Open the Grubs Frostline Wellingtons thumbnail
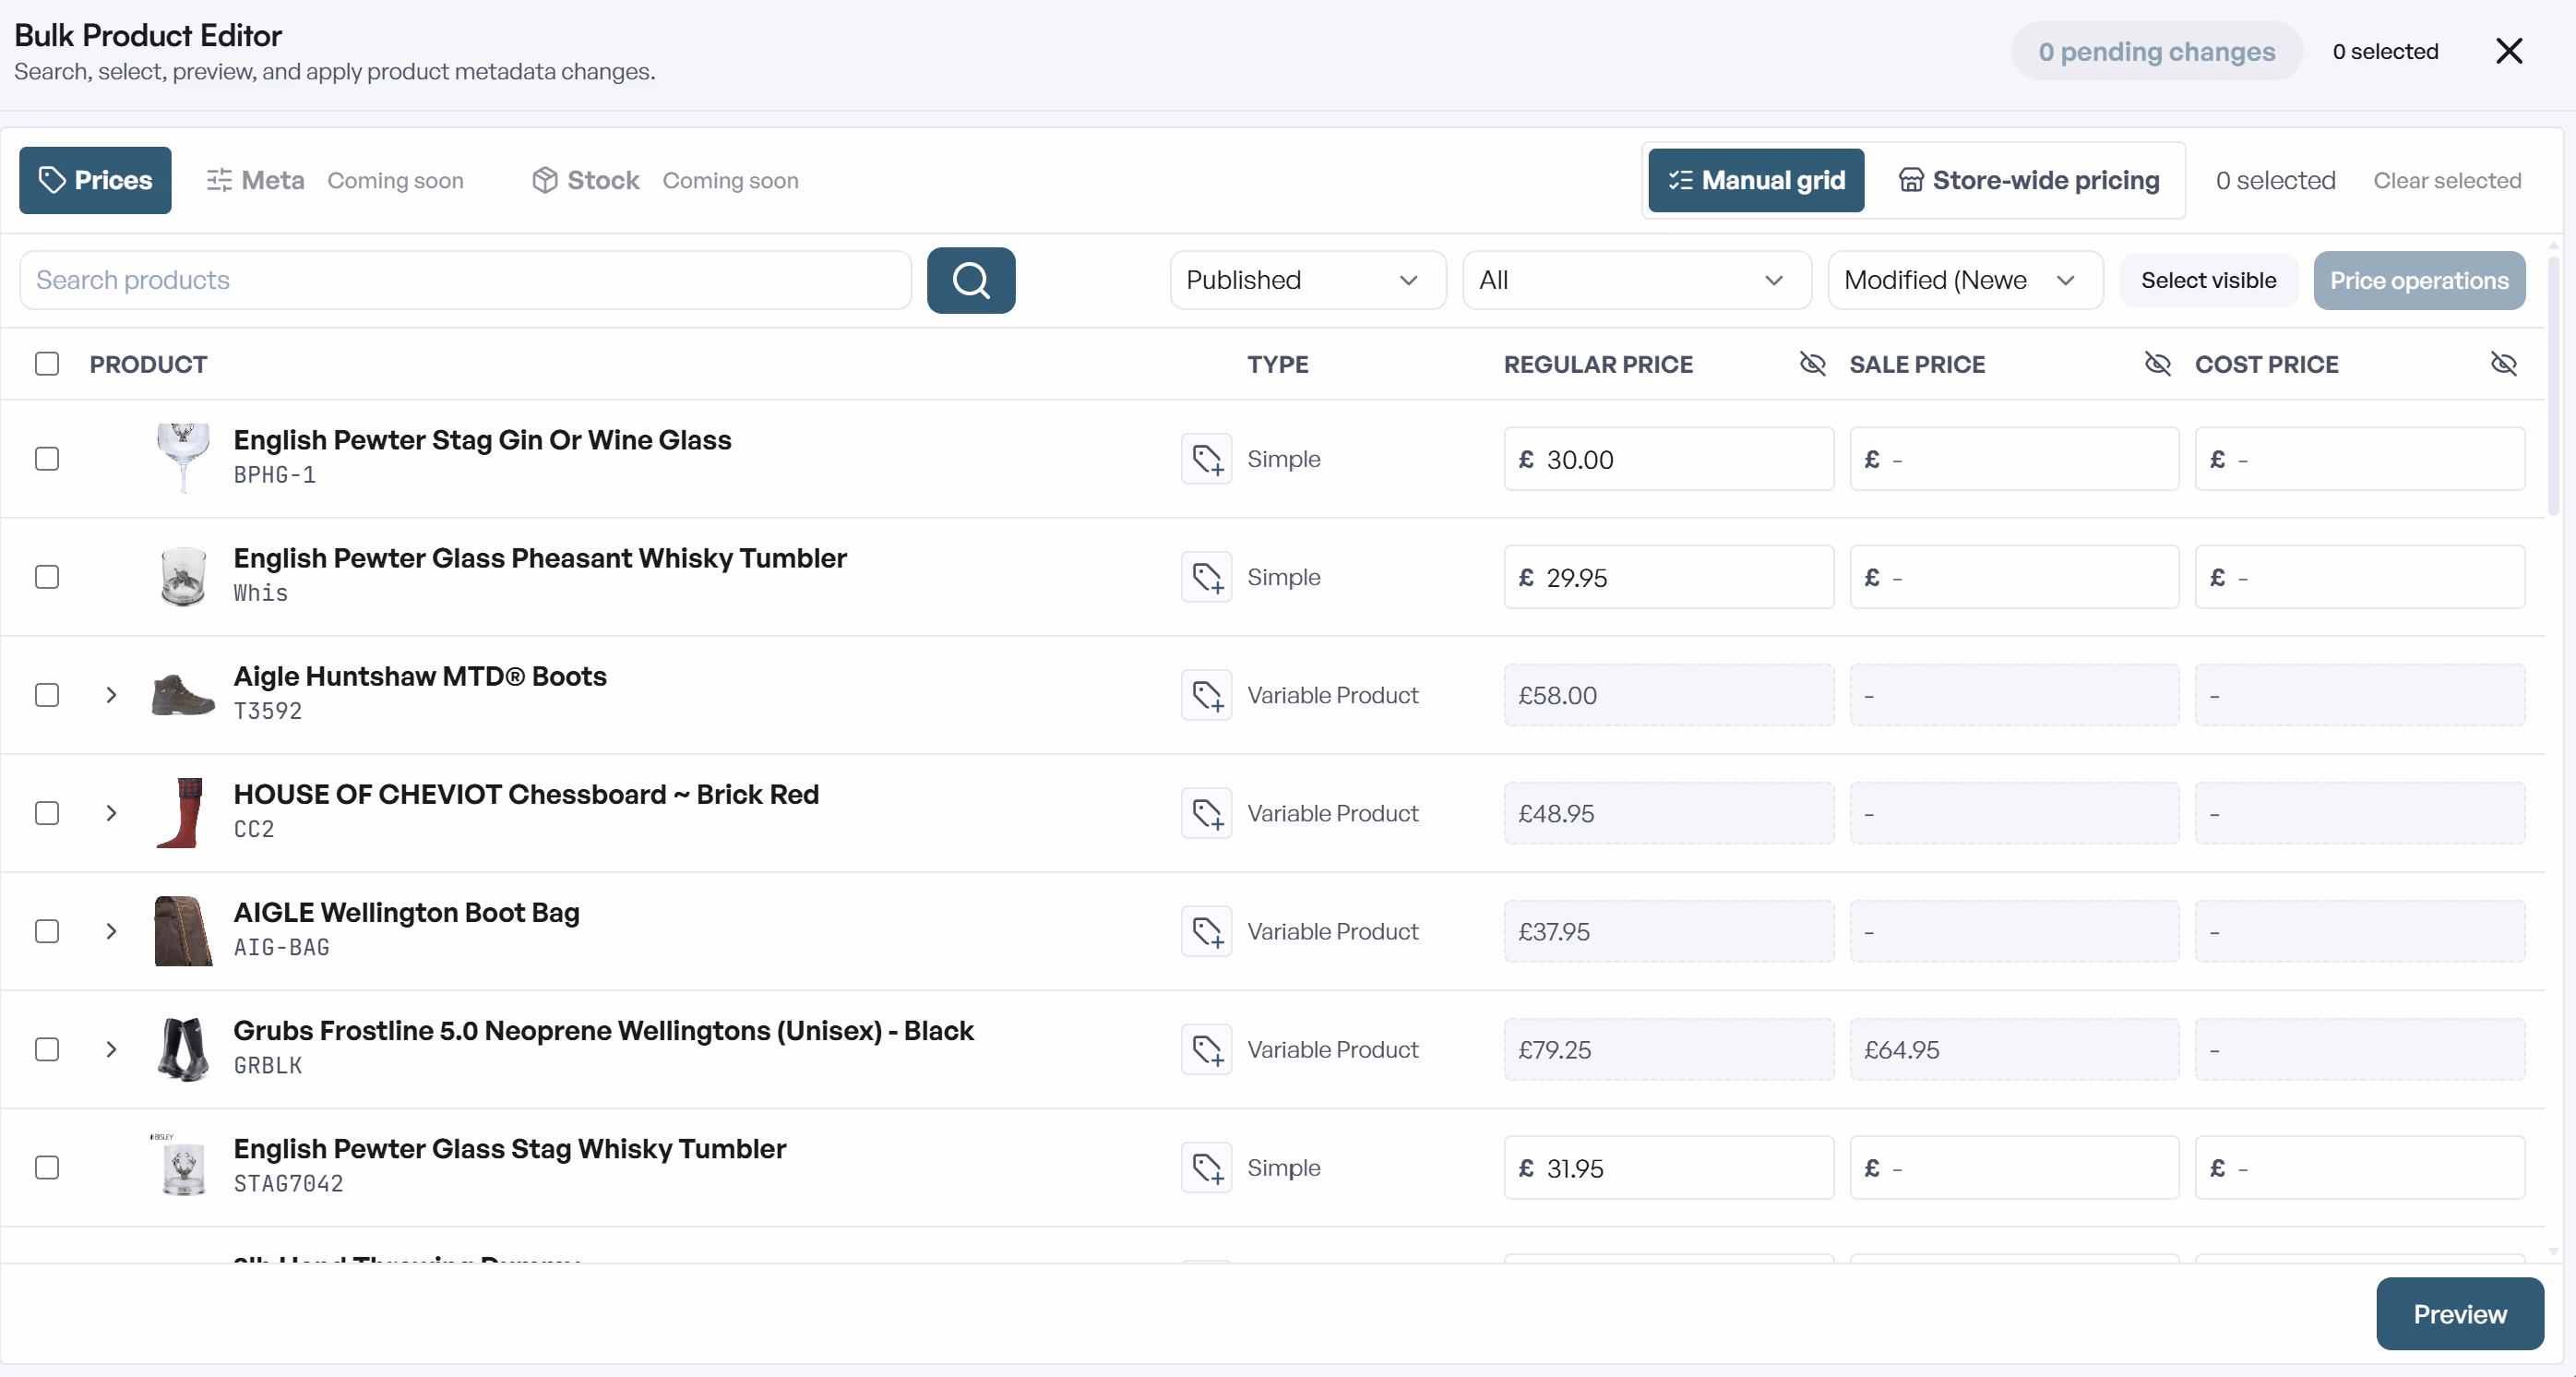This screenshot has height=1377, width=2576. (183, 1049)
